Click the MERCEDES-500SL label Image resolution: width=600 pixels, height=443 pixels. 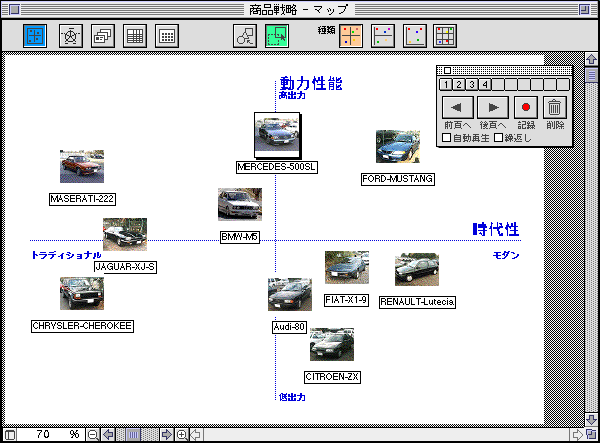pyautogui.click(x=277, y=167)
